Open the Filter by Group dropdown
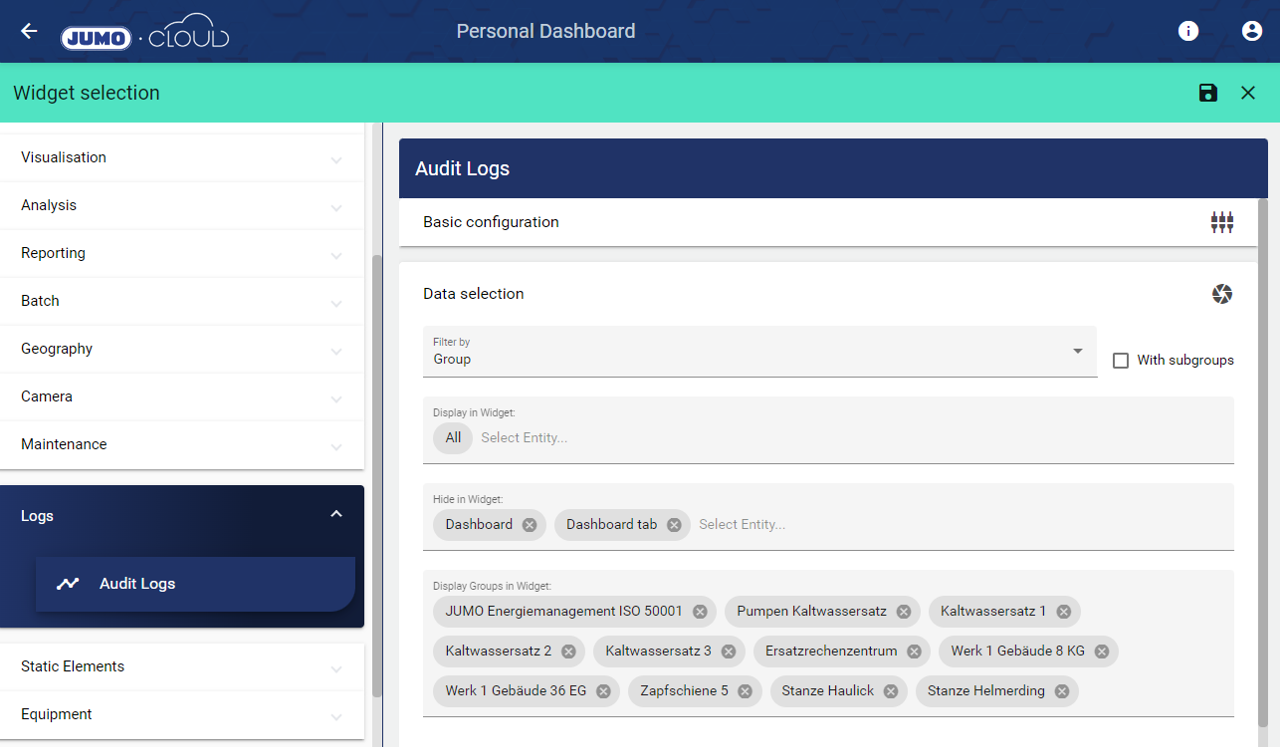1280x747 pixels. (759, 352)
